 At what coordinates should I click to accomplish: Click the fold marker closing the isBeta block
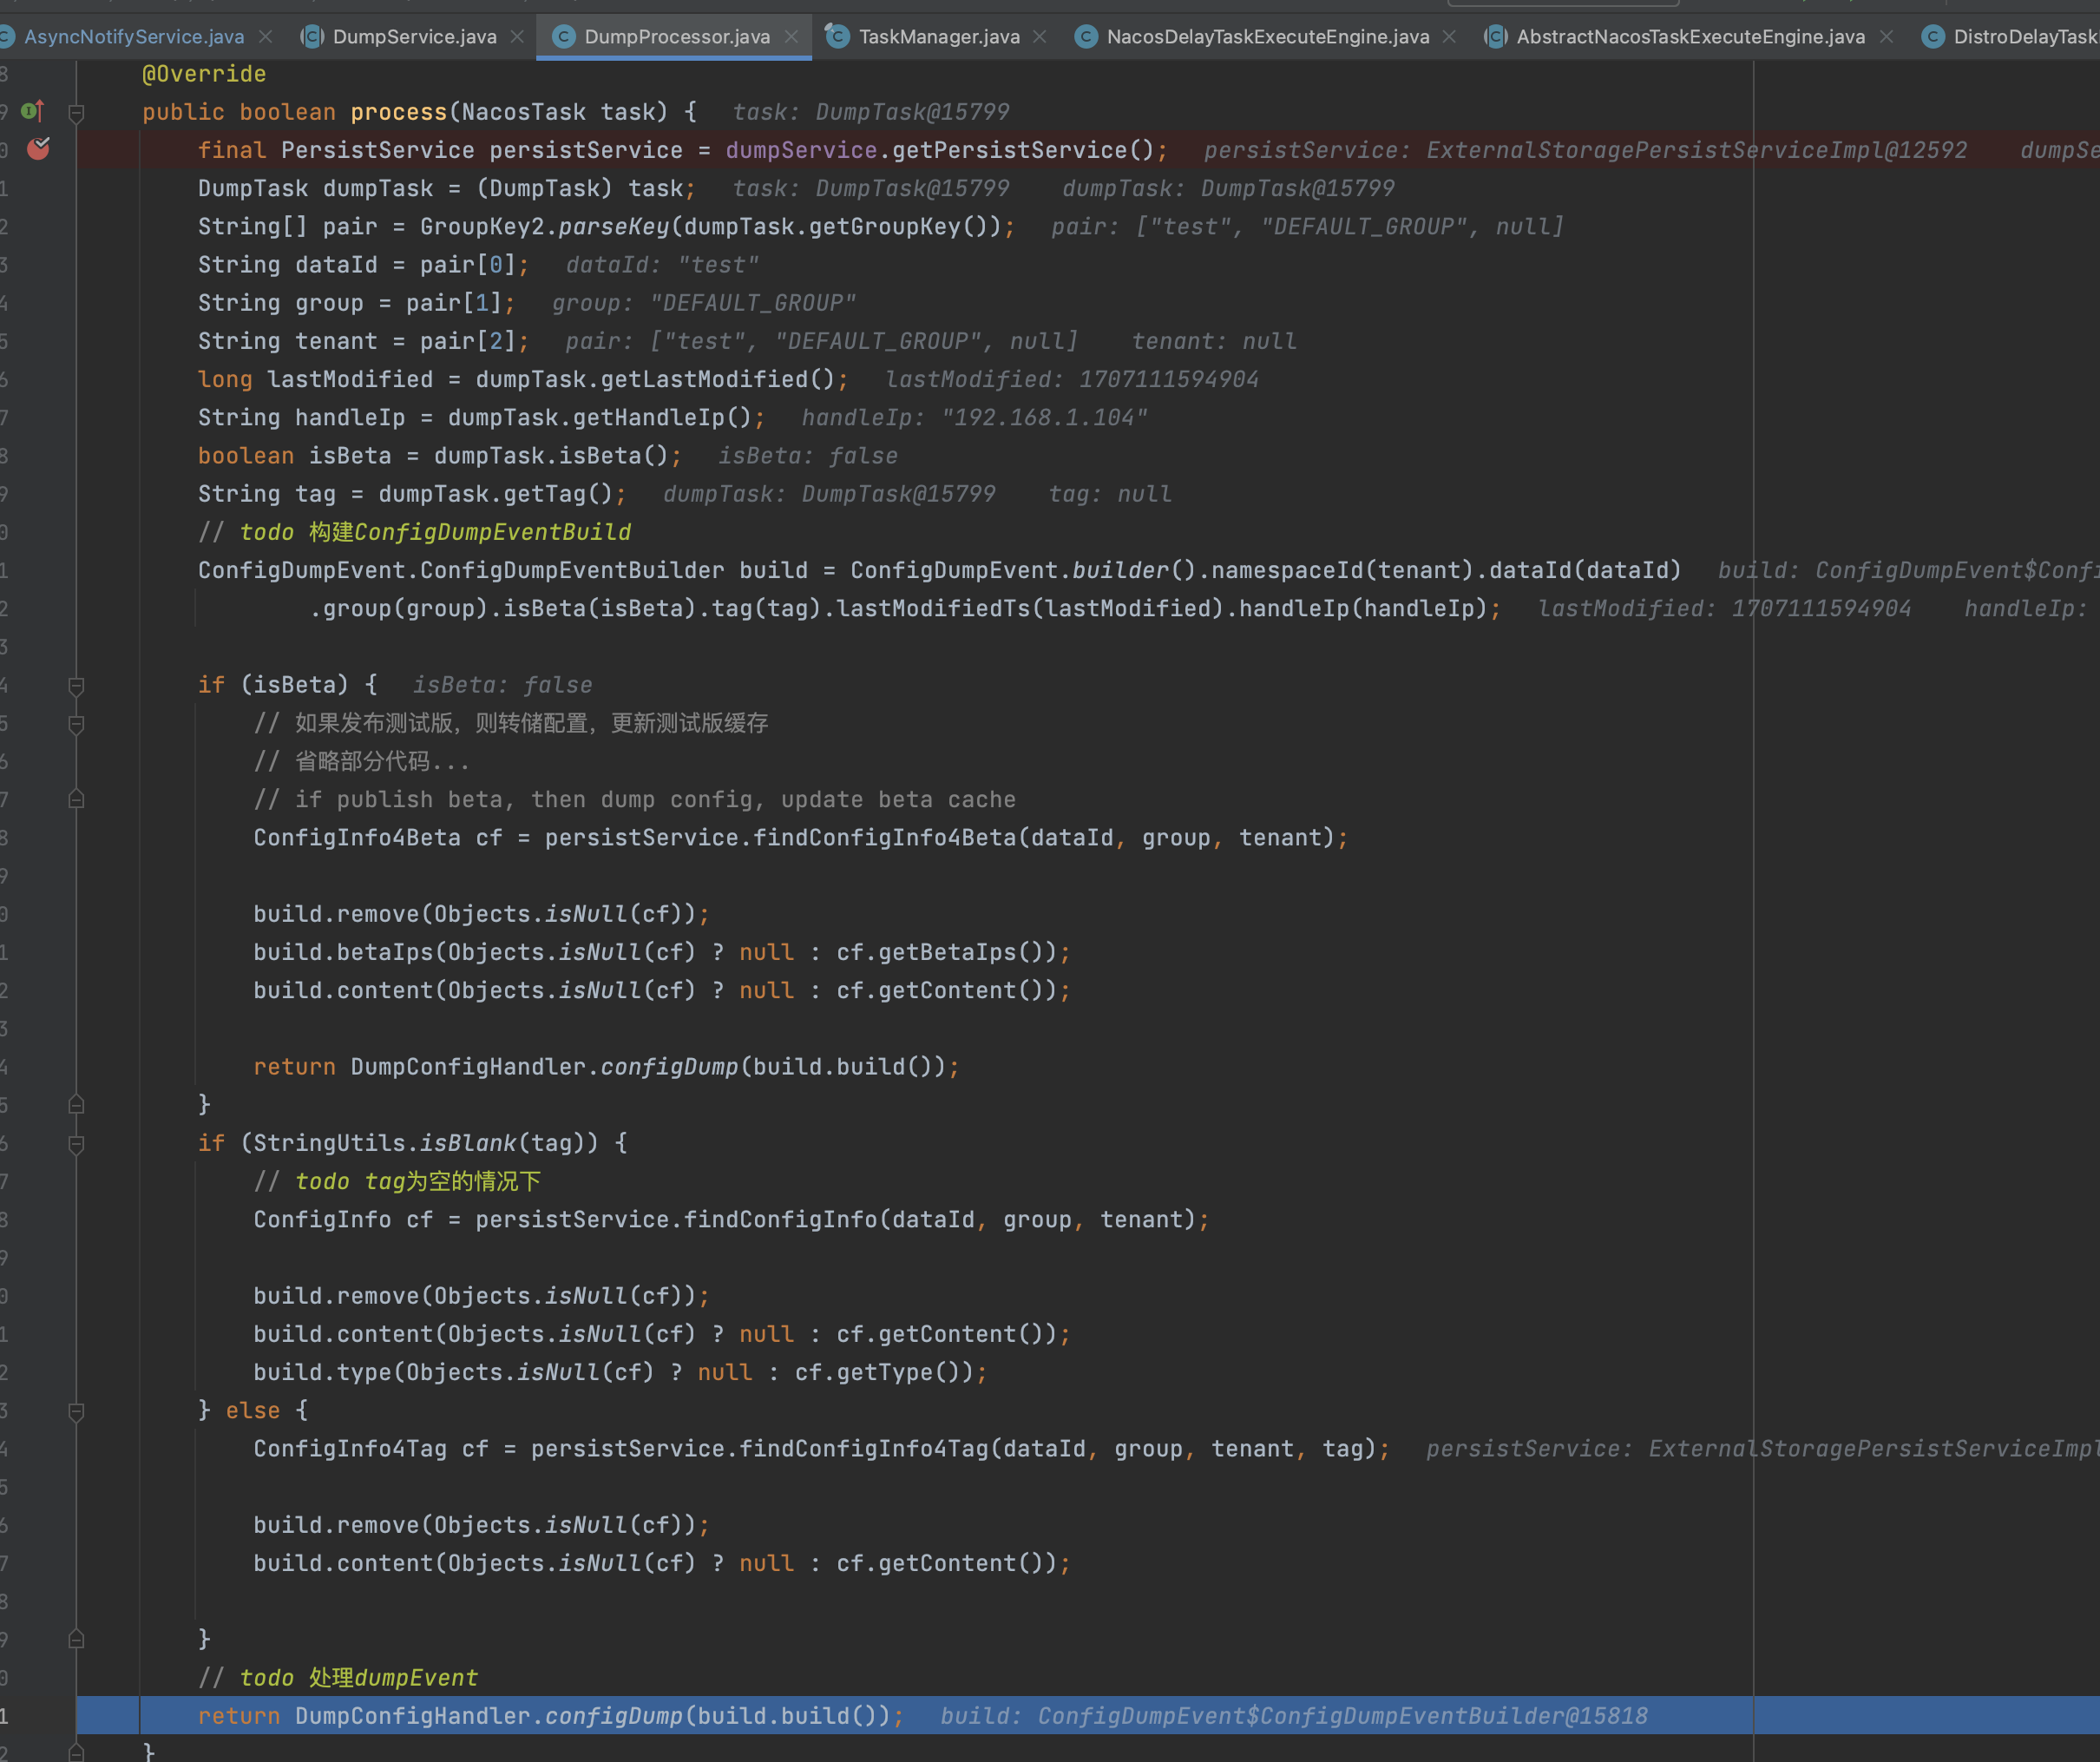(76, 1105)
